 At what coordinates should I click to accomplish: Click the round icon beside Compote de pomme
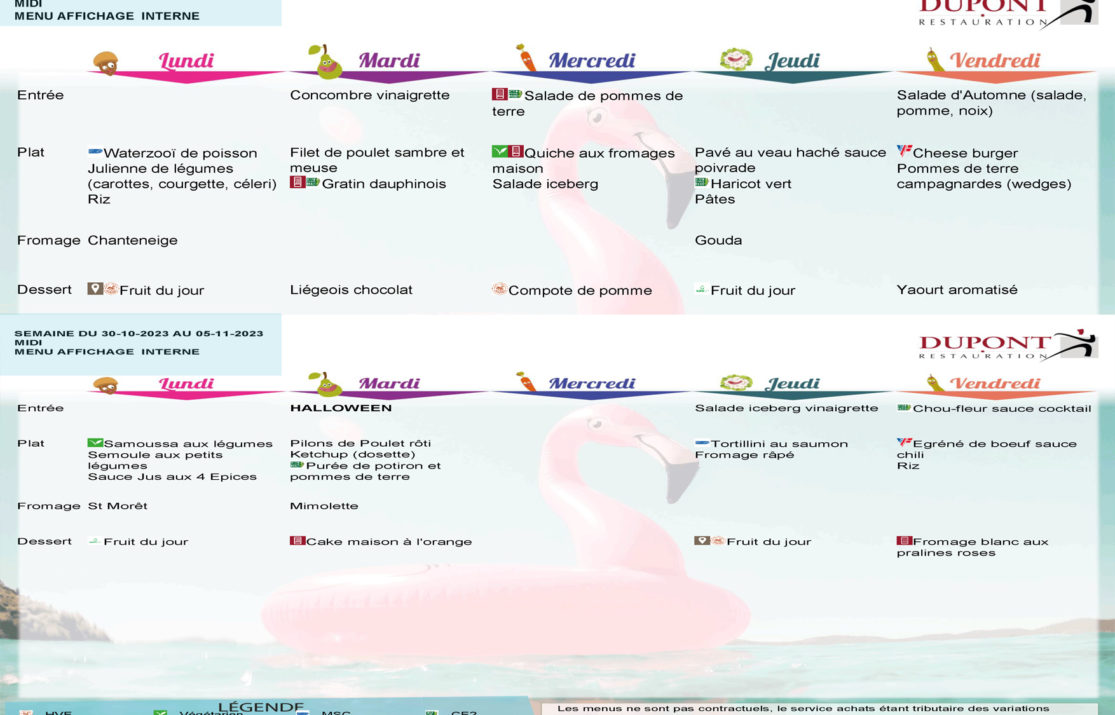pos(499,289)
